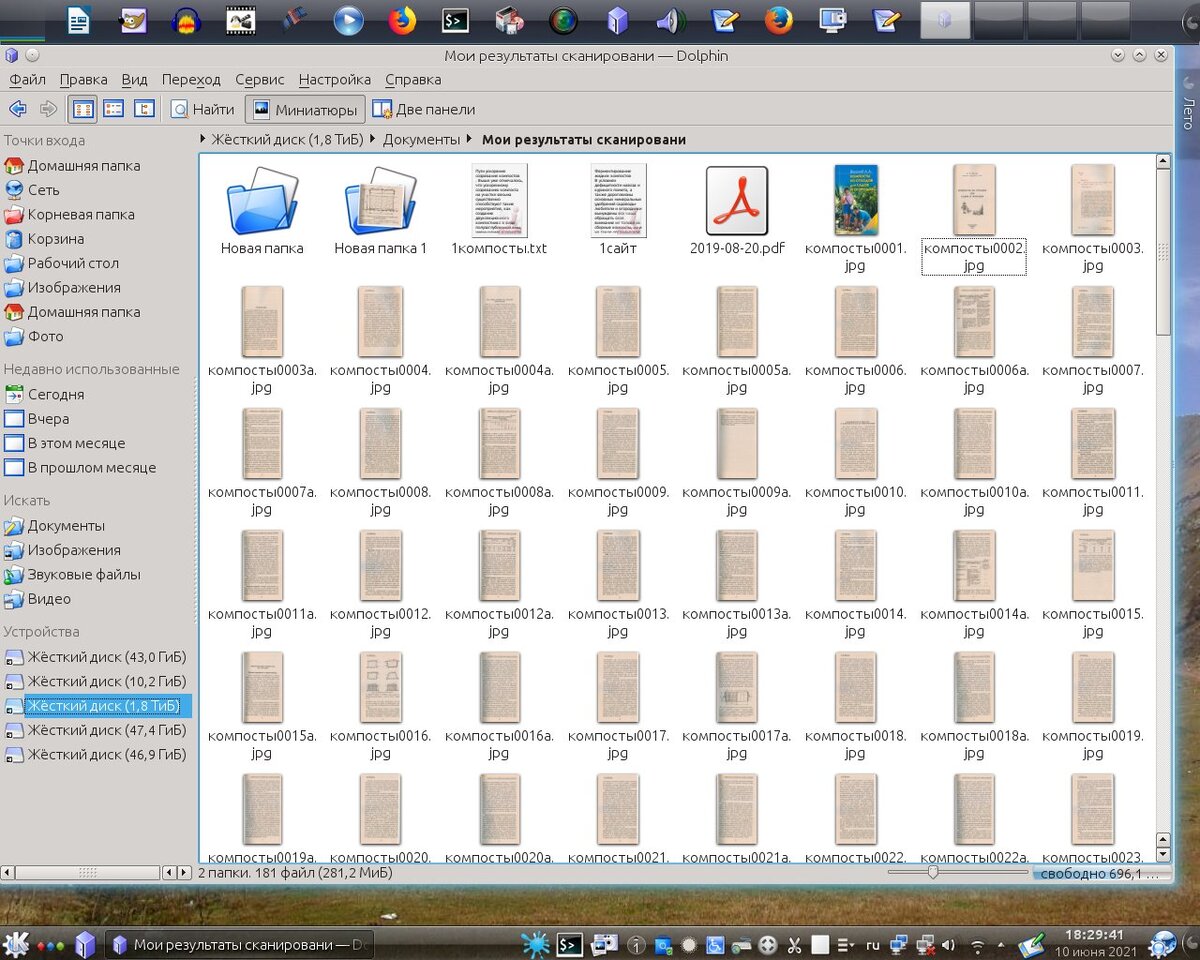Select Жёсткий диск (10,2 ГиБ) device
This screenshot has height=960, width=1200.
(98, 682)
